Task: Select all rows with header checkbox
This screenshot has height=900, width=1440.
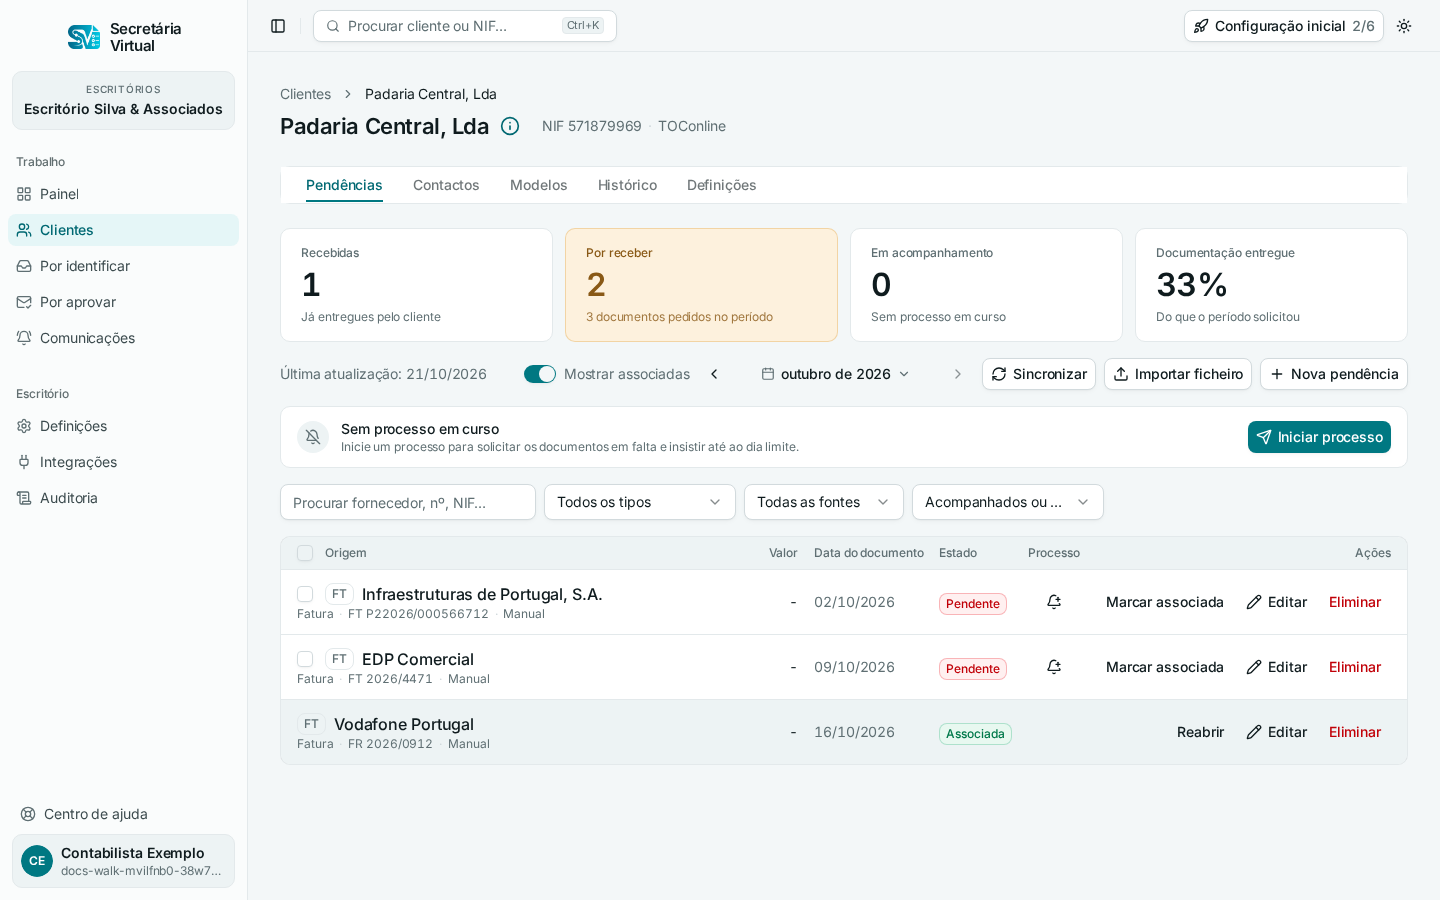Action: point(305,553)
